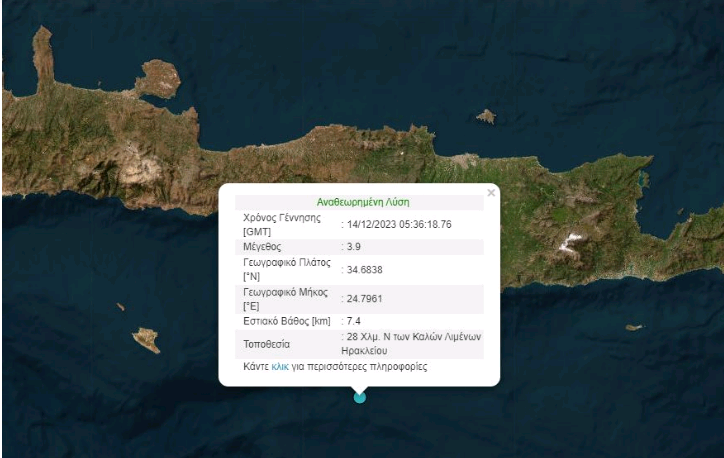Click the teal earthquake epicenter marker
Image resolution: width=724 pixels, height=458 pixels.
(360, 397)
